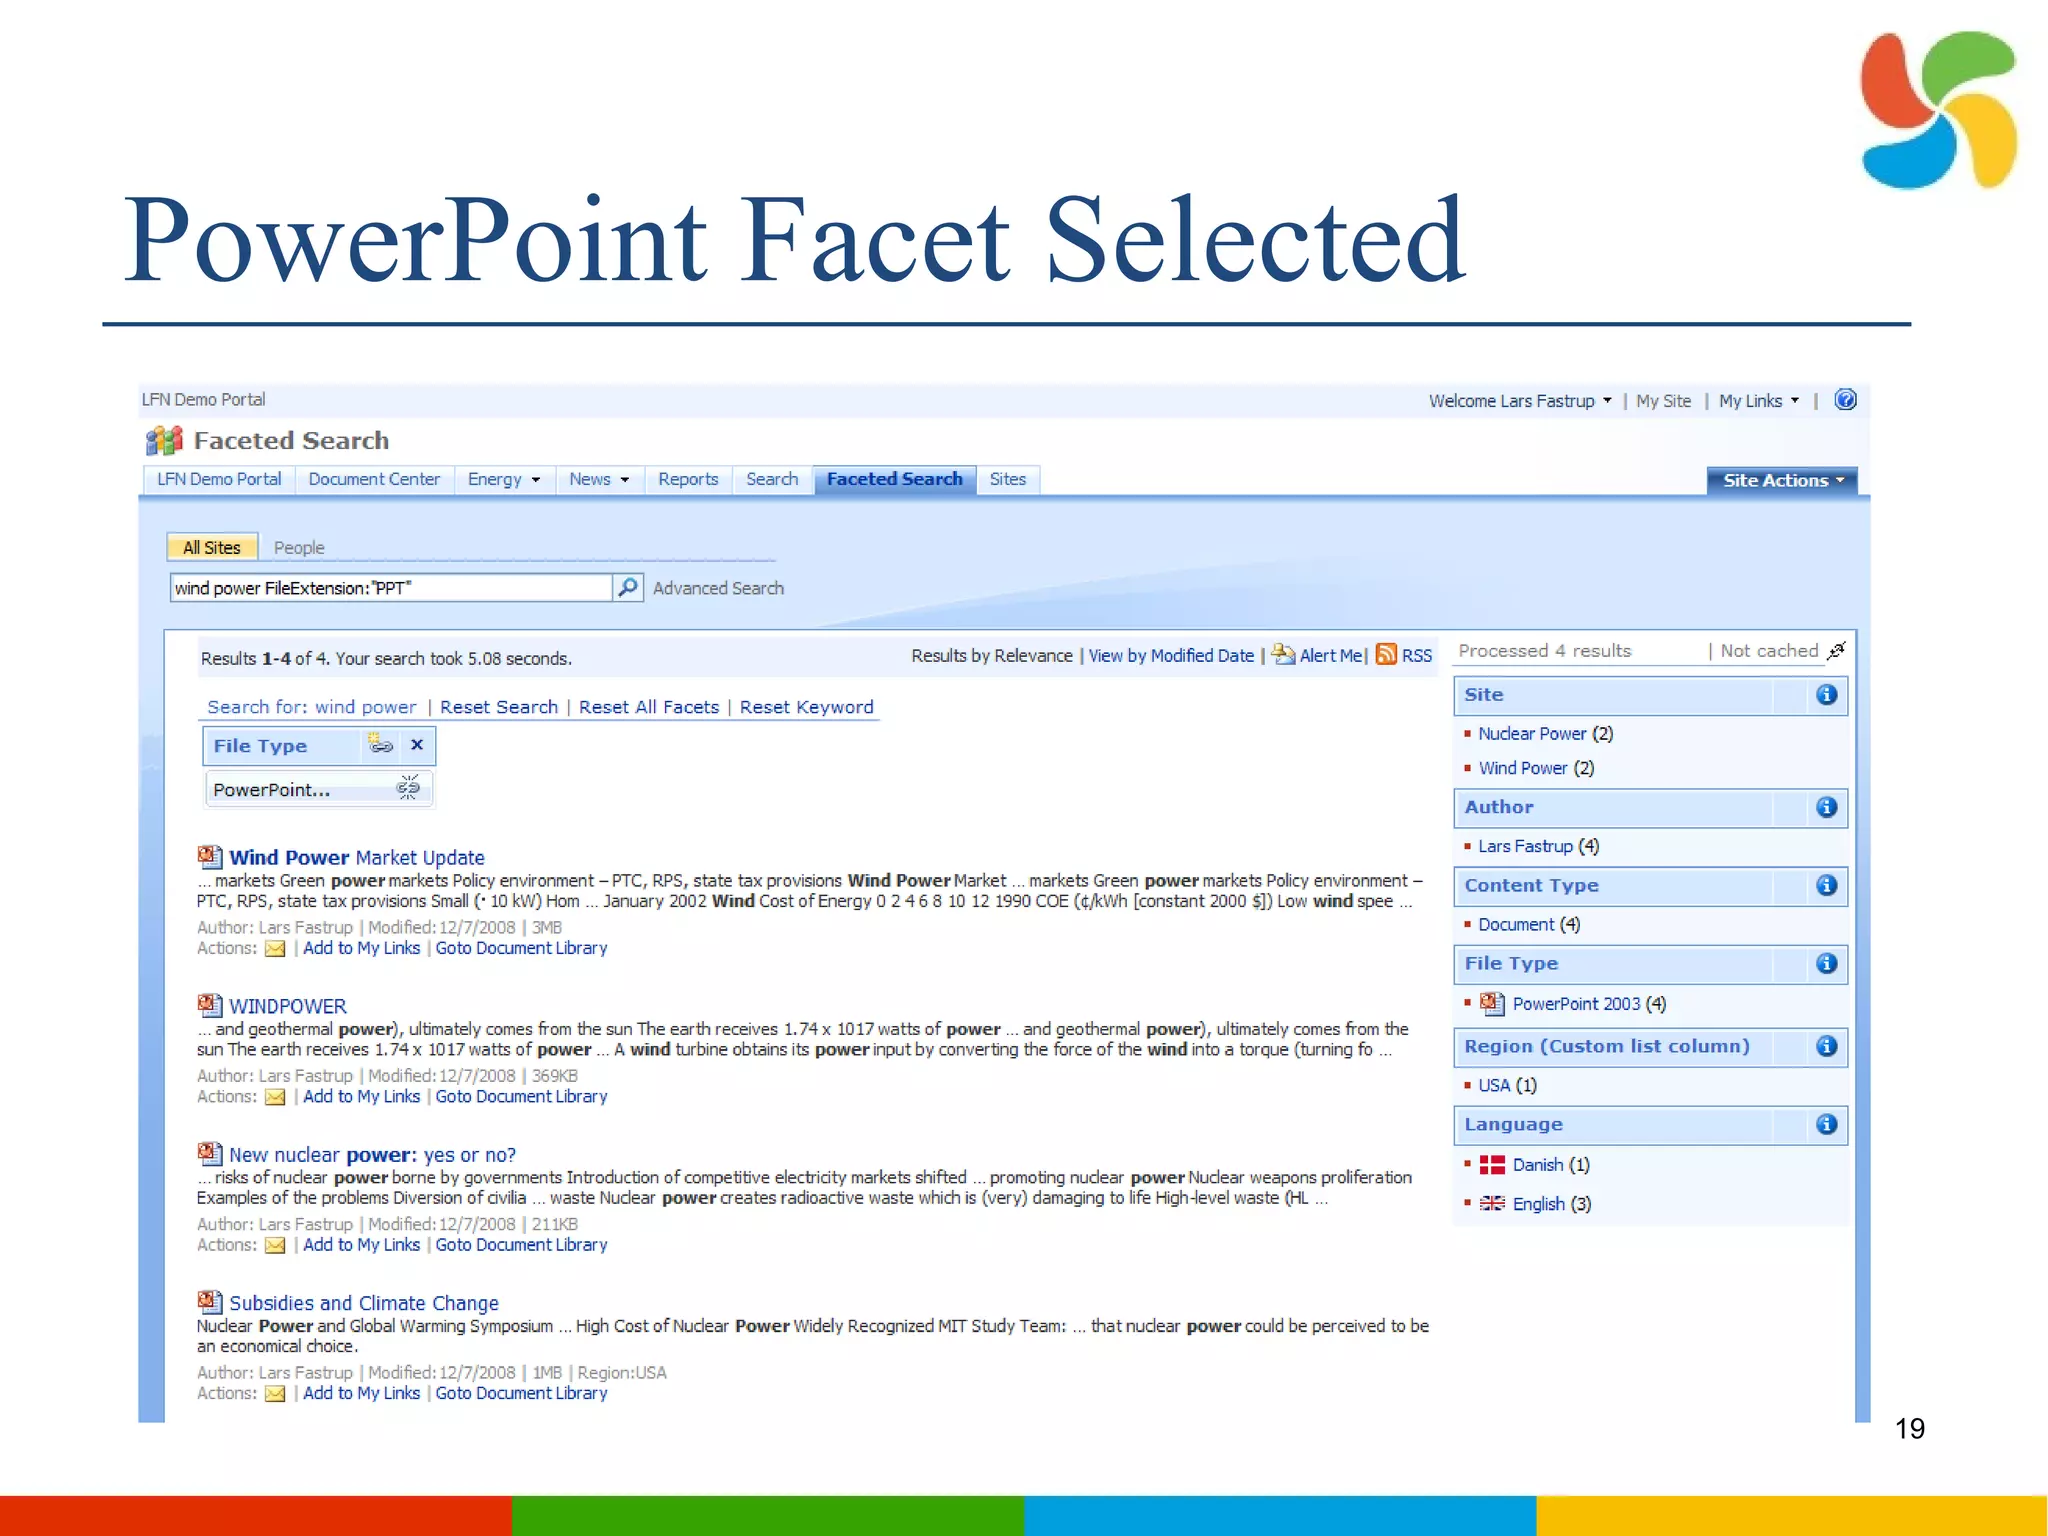Click email icon under Wind Power Market Update
The image size is (2048, 1536).
point(275,948)
